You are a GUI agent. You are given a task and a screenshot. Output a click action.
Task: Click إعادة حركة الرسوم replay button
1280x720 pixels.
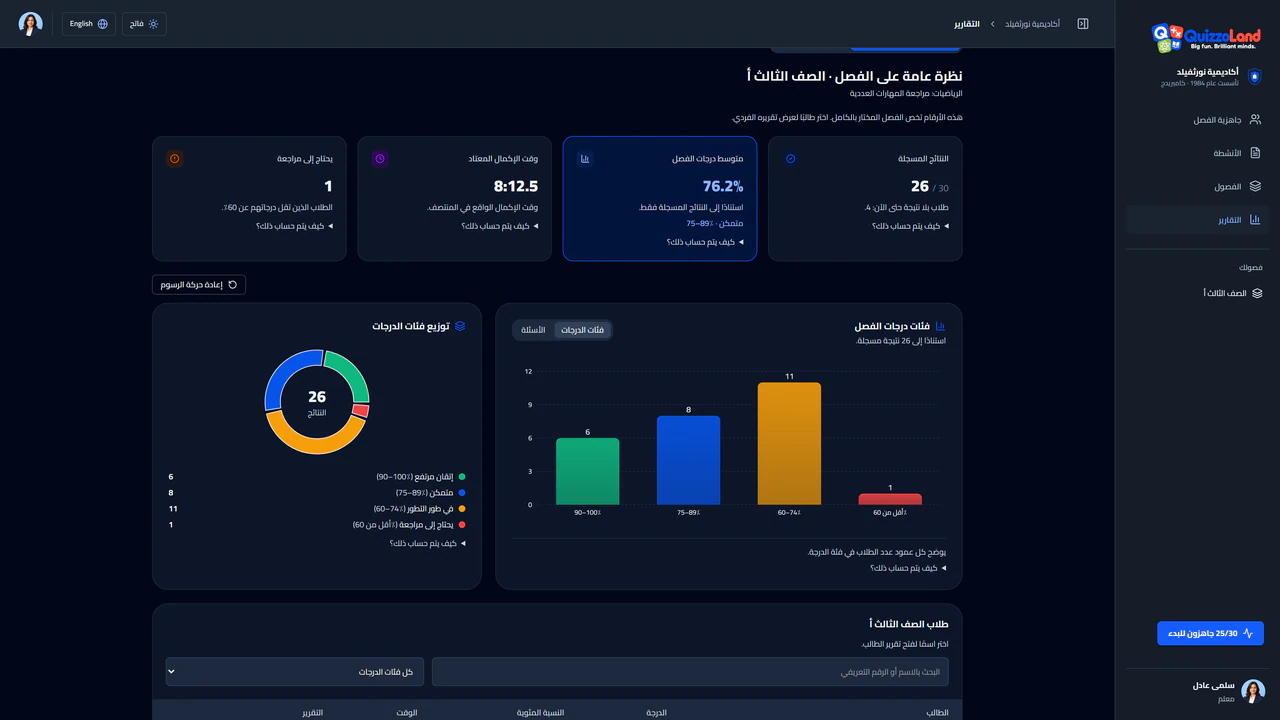pyautogui.click(x=199, y=285)
